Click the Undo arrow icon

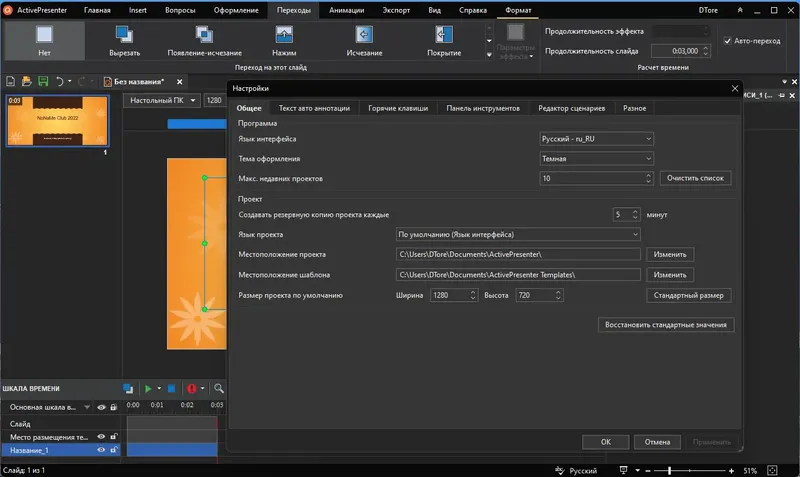(60, 80)
